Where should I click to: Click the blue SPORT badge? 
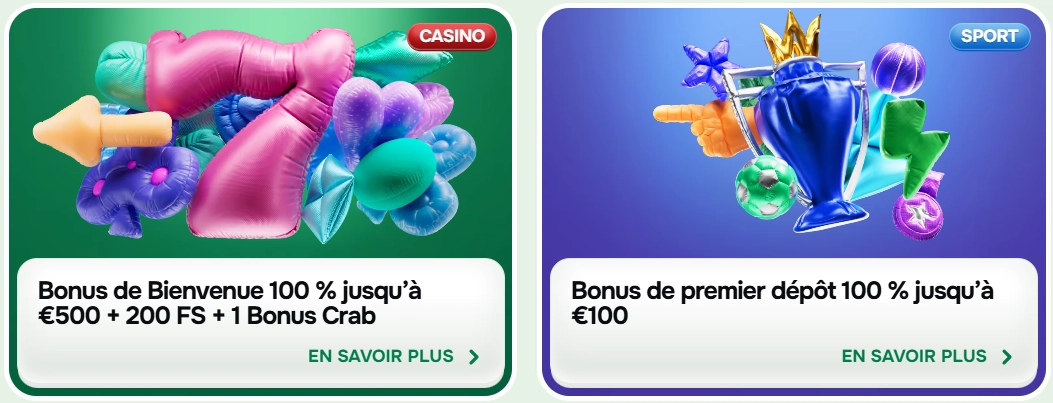pyautogui.click(x=989, y=36)
